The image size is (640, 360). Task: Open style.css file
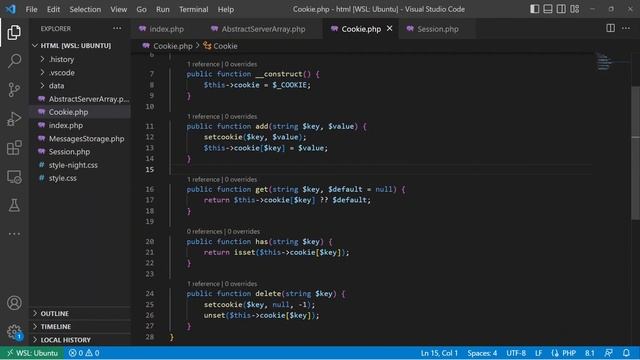tap(80, 178)
